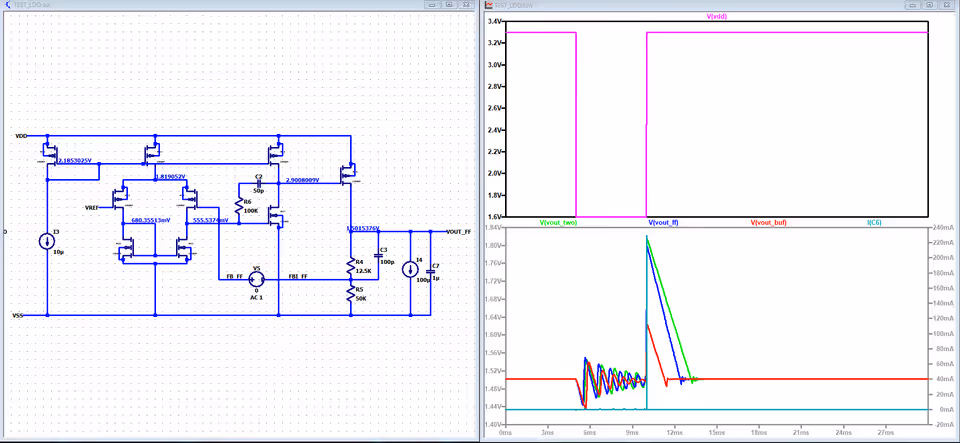Click the red V(vout_buf) trace label

(768, 222)
